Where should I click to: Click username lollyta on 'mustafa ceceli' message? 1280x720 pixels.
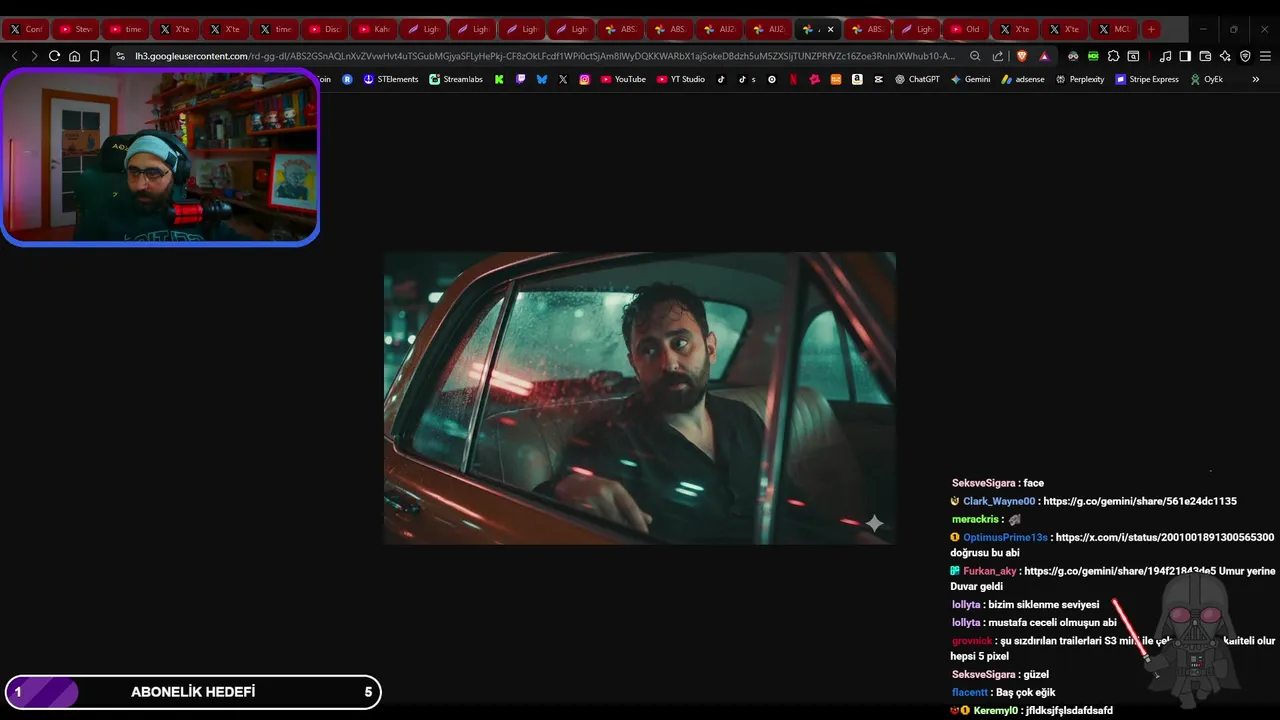966,622
